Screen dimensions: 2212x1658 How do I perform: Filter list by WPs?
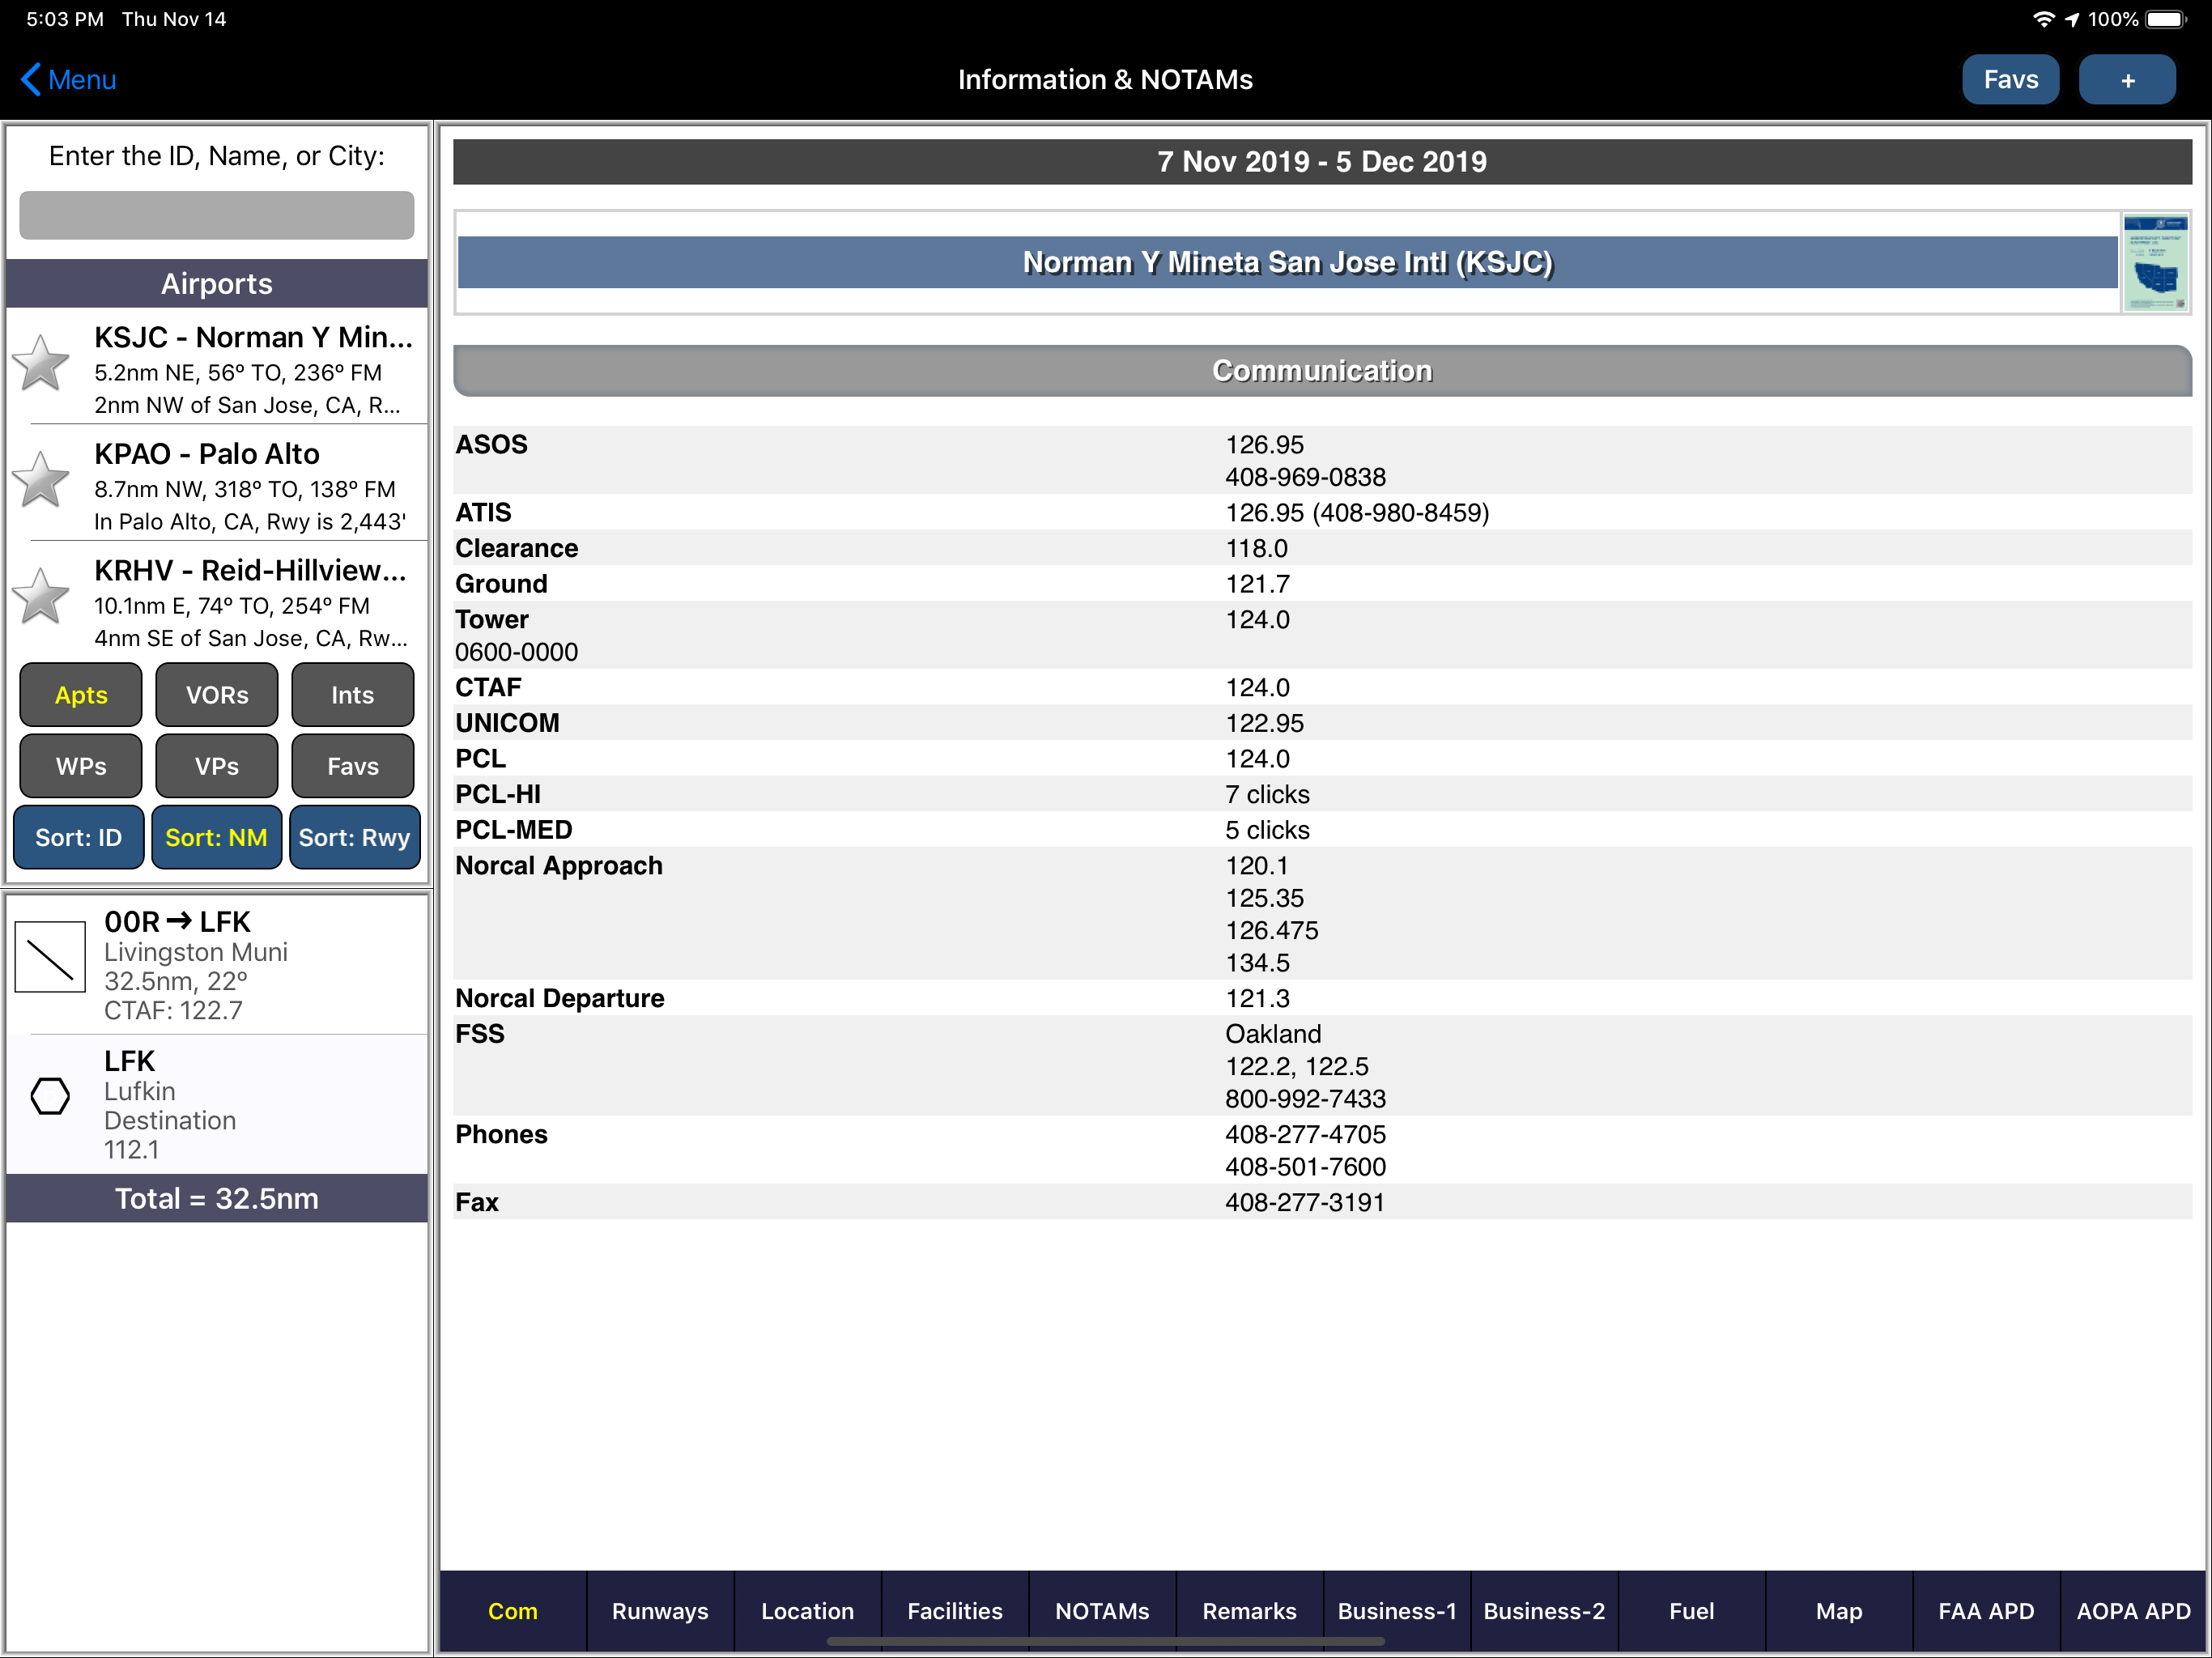tap(81, 766)
